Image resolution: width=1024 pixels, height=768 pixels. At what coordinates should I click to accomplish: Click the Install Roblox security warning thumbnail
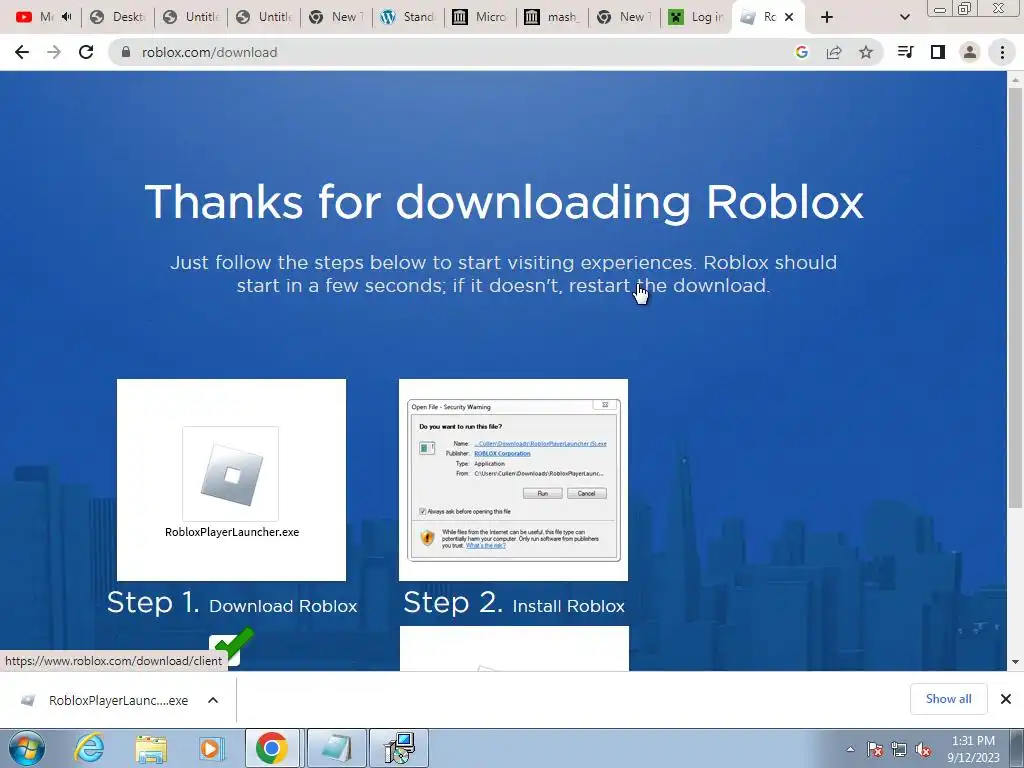[513, 480]
